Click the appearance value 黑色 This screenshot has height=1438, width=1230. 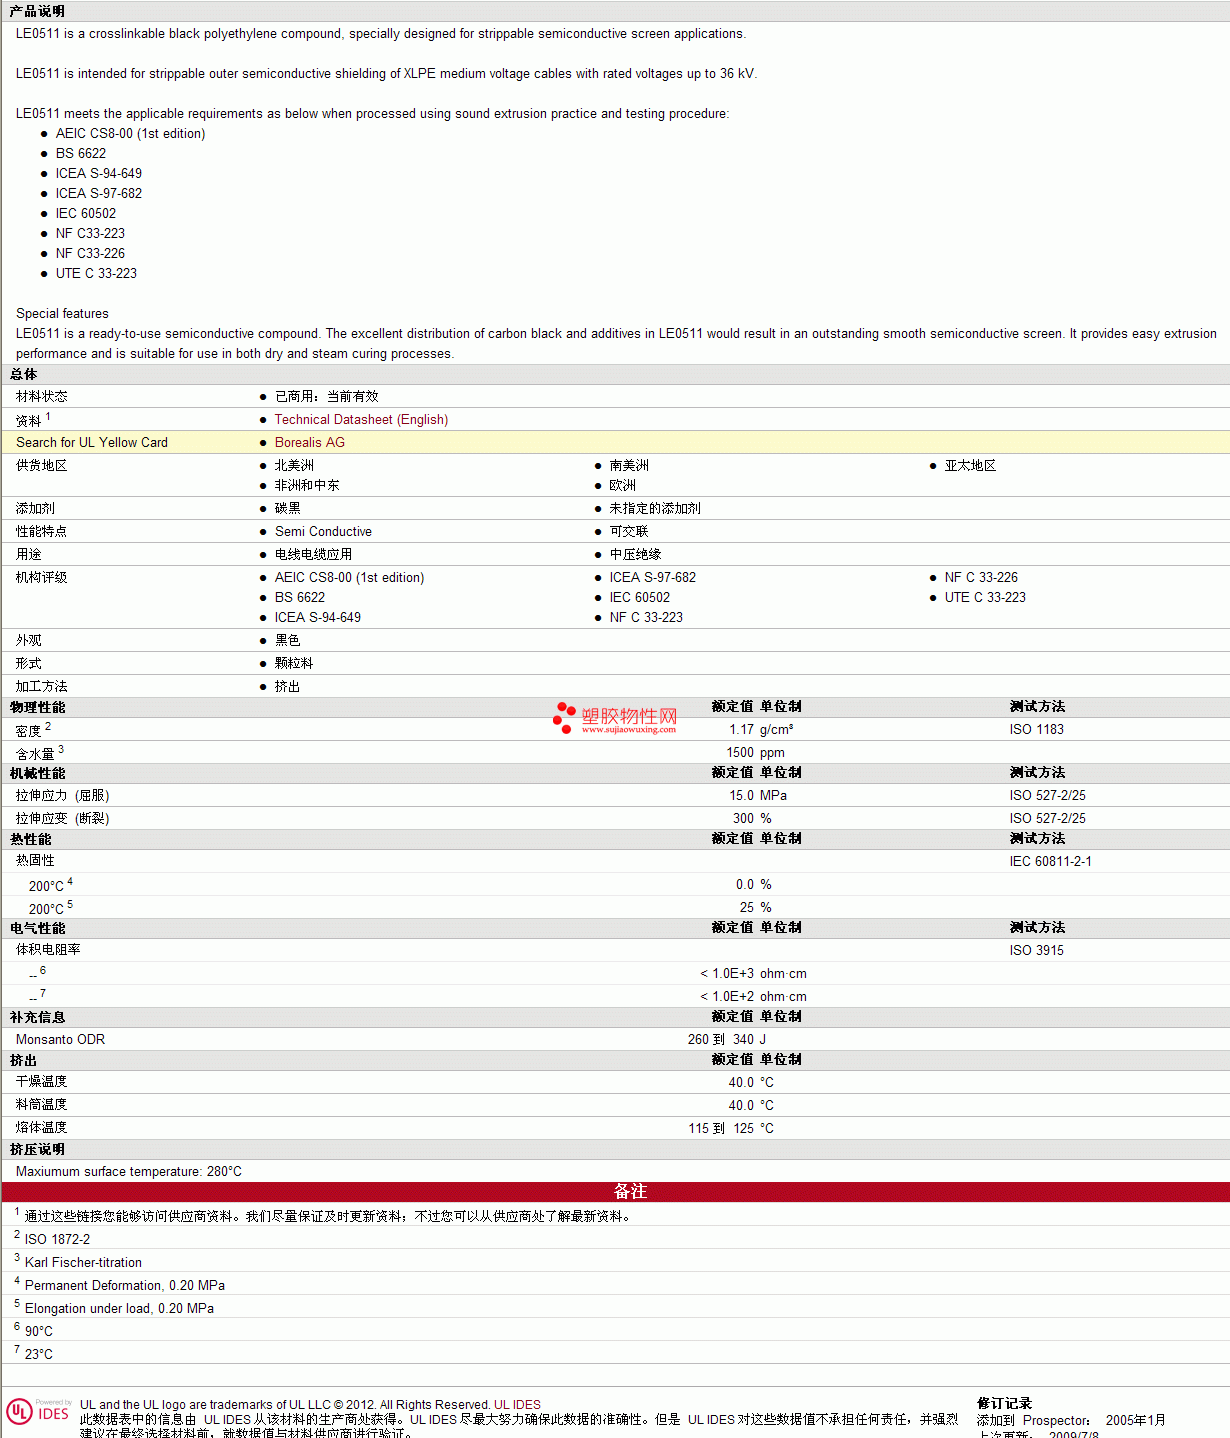coord(288,641)
